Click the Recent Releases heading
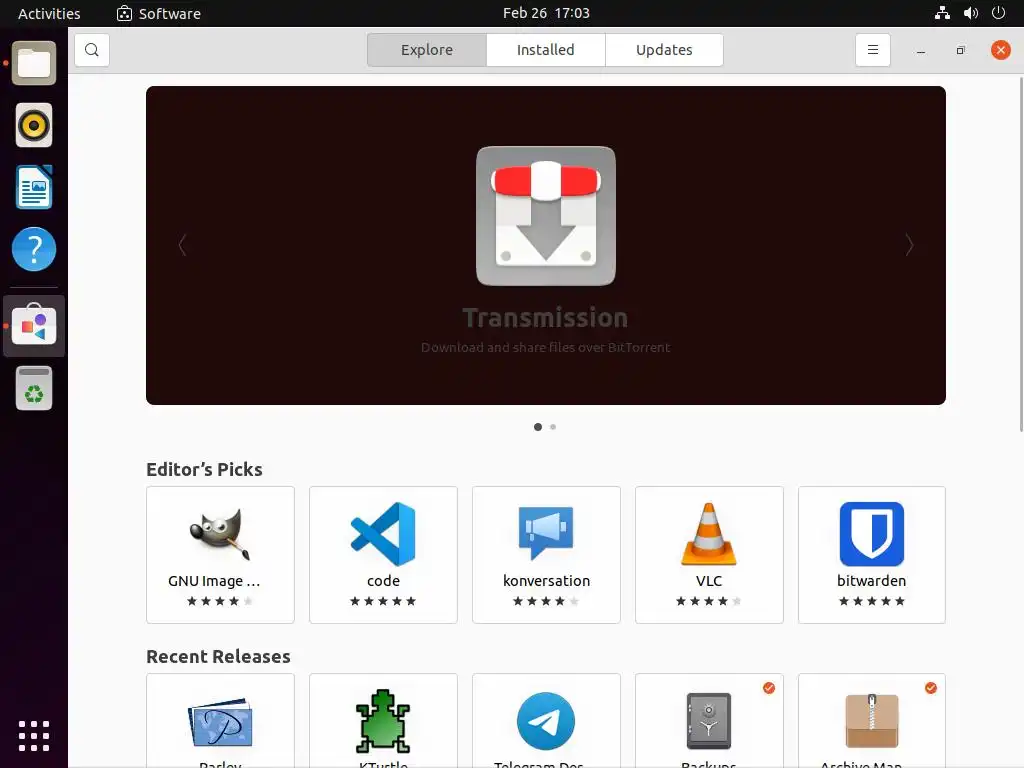Viewport: 1024px width, 768px height. pos(218,656)
